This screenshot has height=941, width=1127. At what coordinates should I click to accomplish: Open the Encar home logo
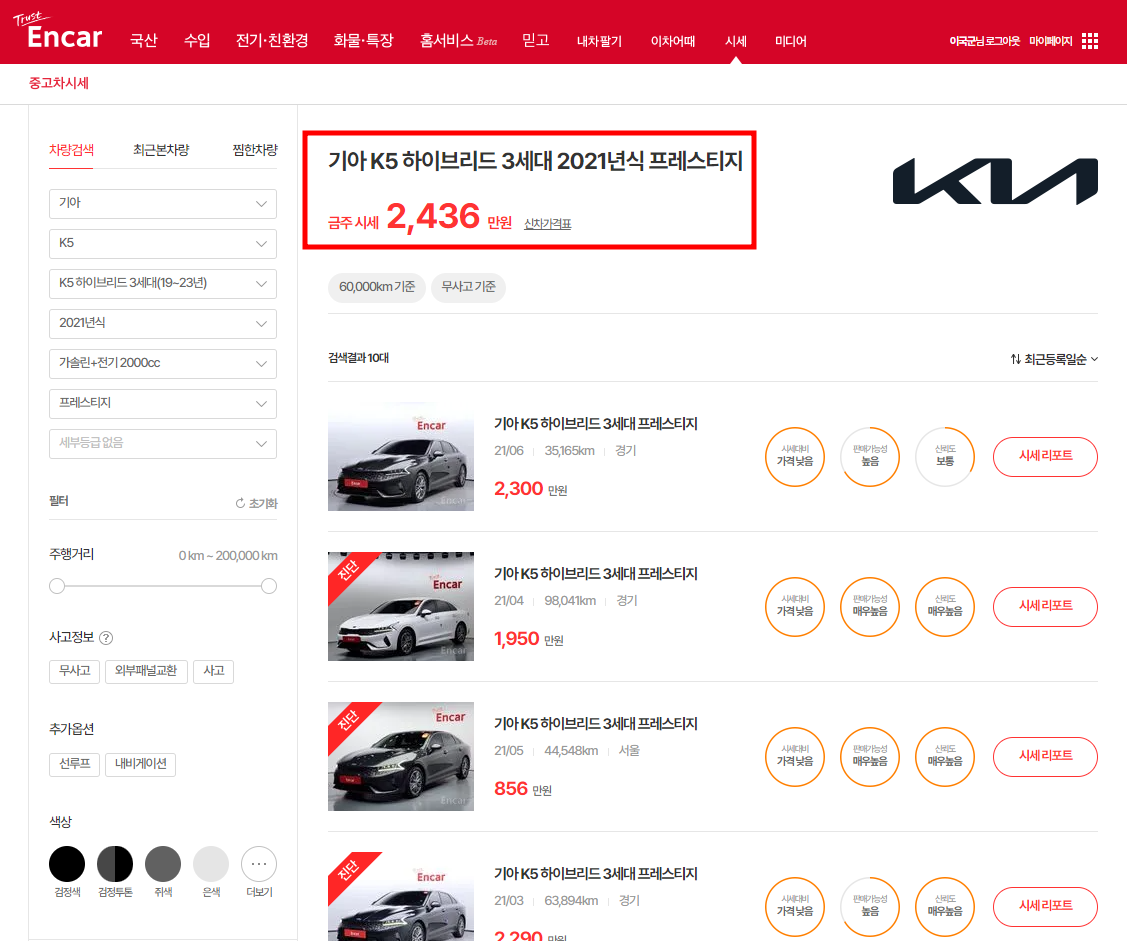click(58, 31)
